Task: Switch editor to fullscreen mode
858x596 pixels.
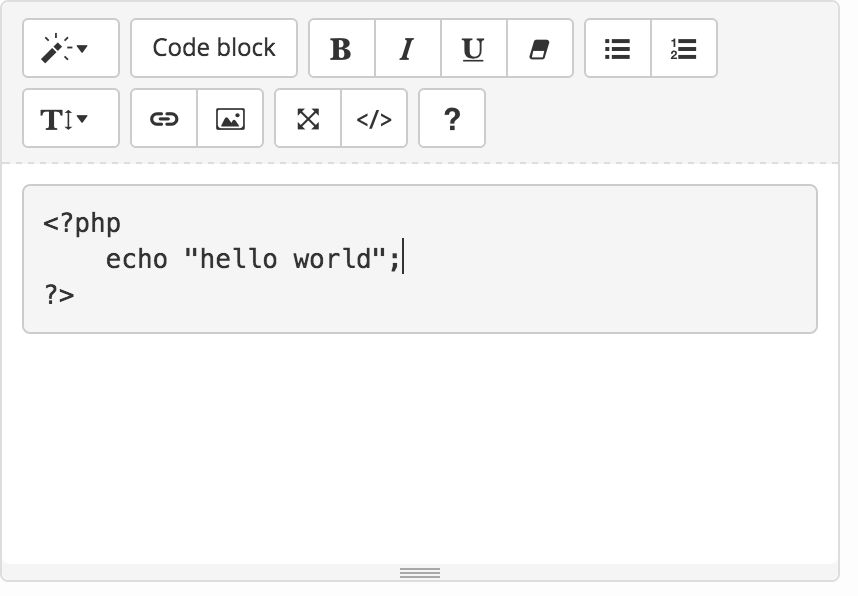Action: click(308, 118)
